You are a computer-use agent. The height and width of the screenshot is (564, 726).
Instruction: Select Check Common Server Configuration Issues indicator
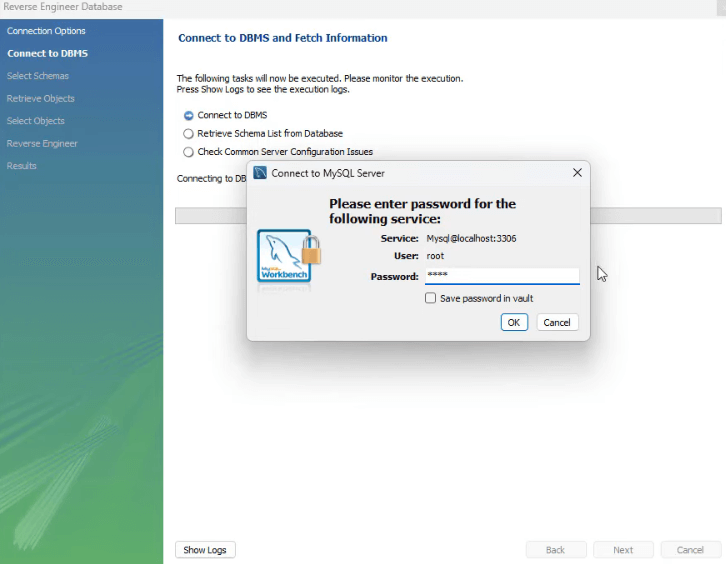(x=188, y=152)
